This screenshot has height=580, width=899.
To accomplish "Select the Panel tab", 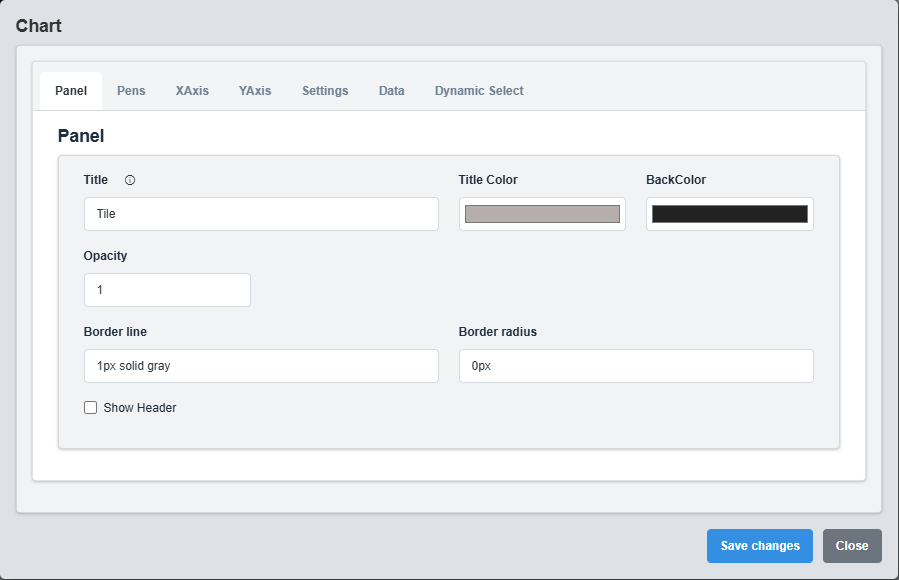I will tap(70, 90).
